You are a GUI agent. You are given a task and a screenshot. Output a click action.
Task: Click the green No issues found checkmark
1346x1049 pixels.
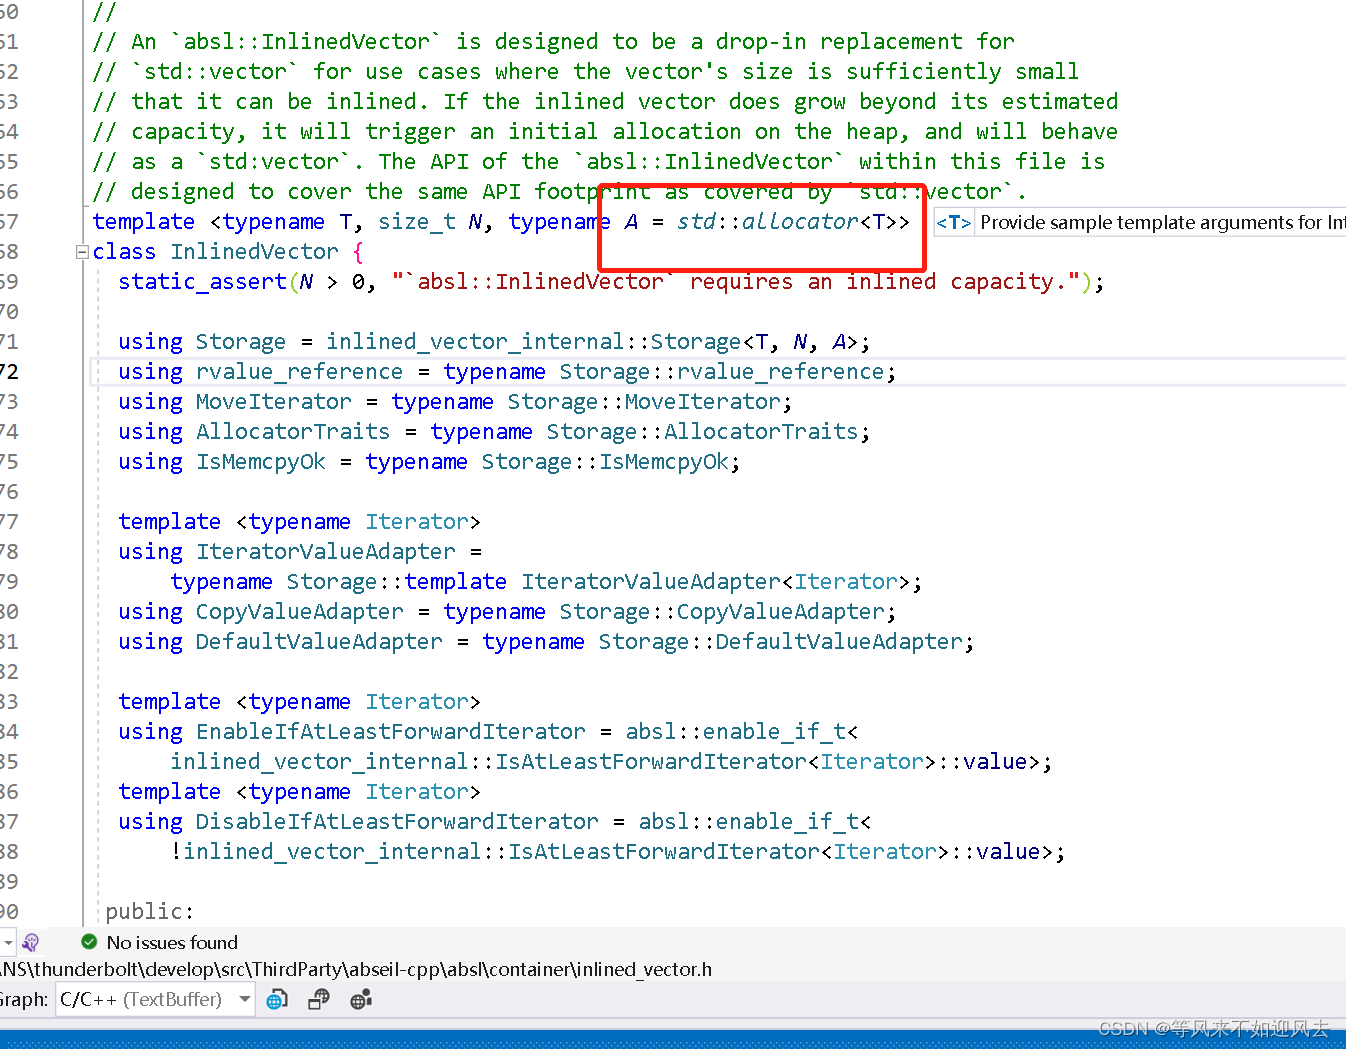pyautogui.click(x=89, y=943)
